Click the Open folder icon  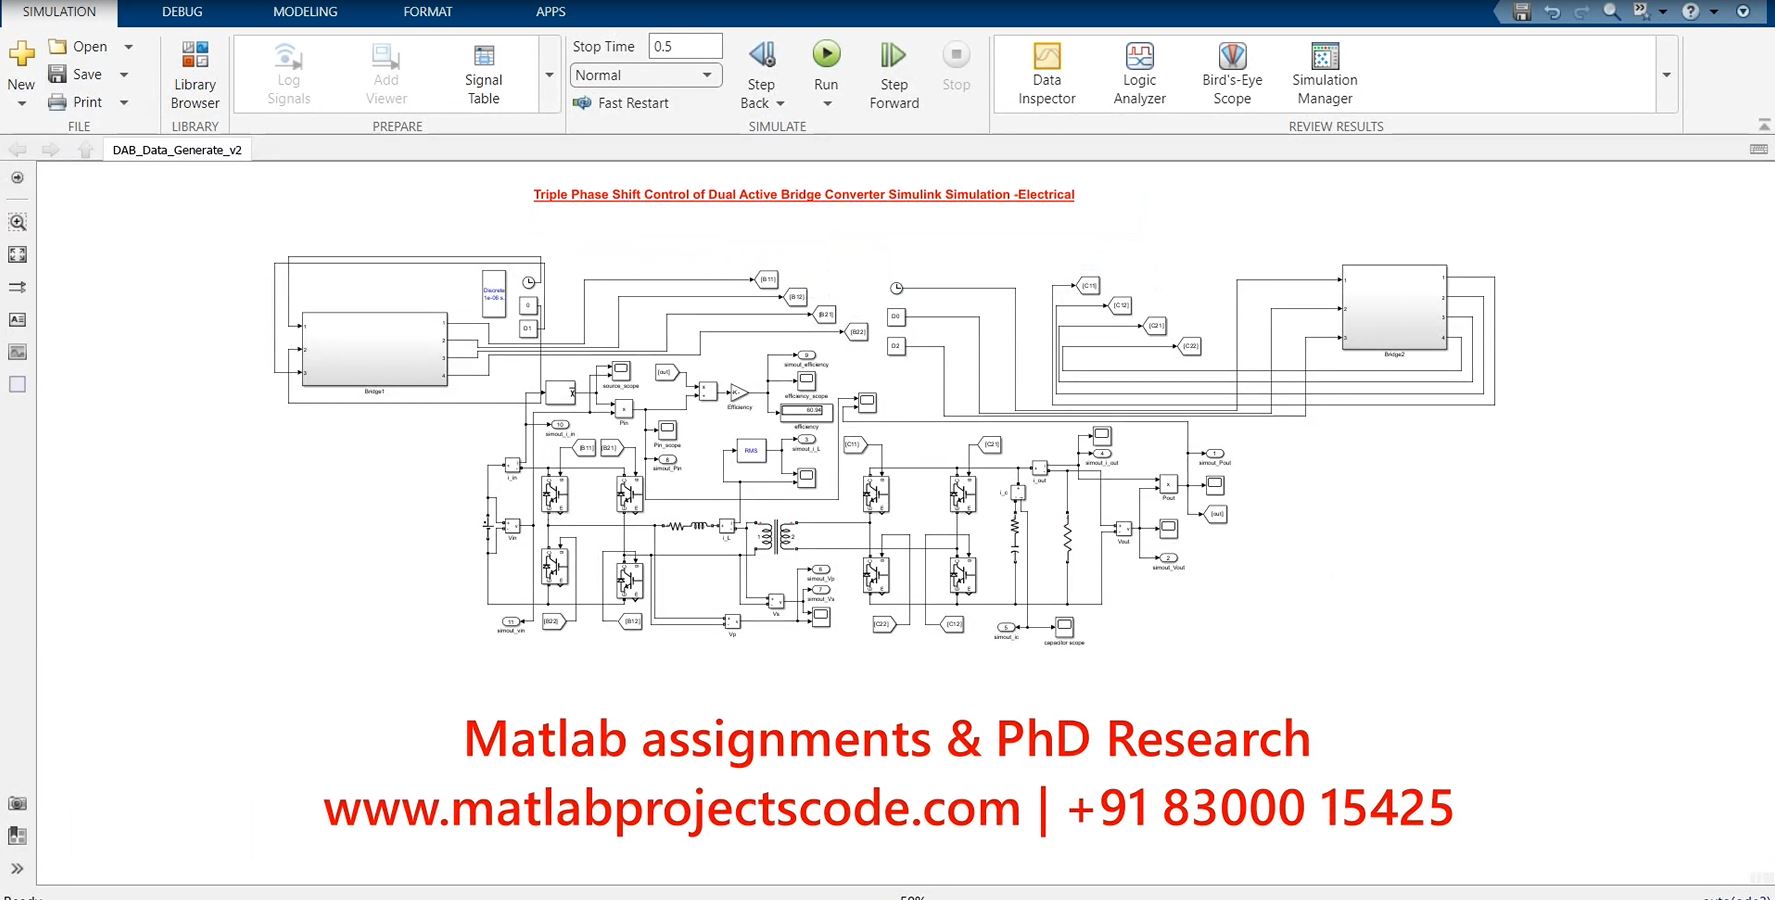pyautogui.click(x=58, y=47)
